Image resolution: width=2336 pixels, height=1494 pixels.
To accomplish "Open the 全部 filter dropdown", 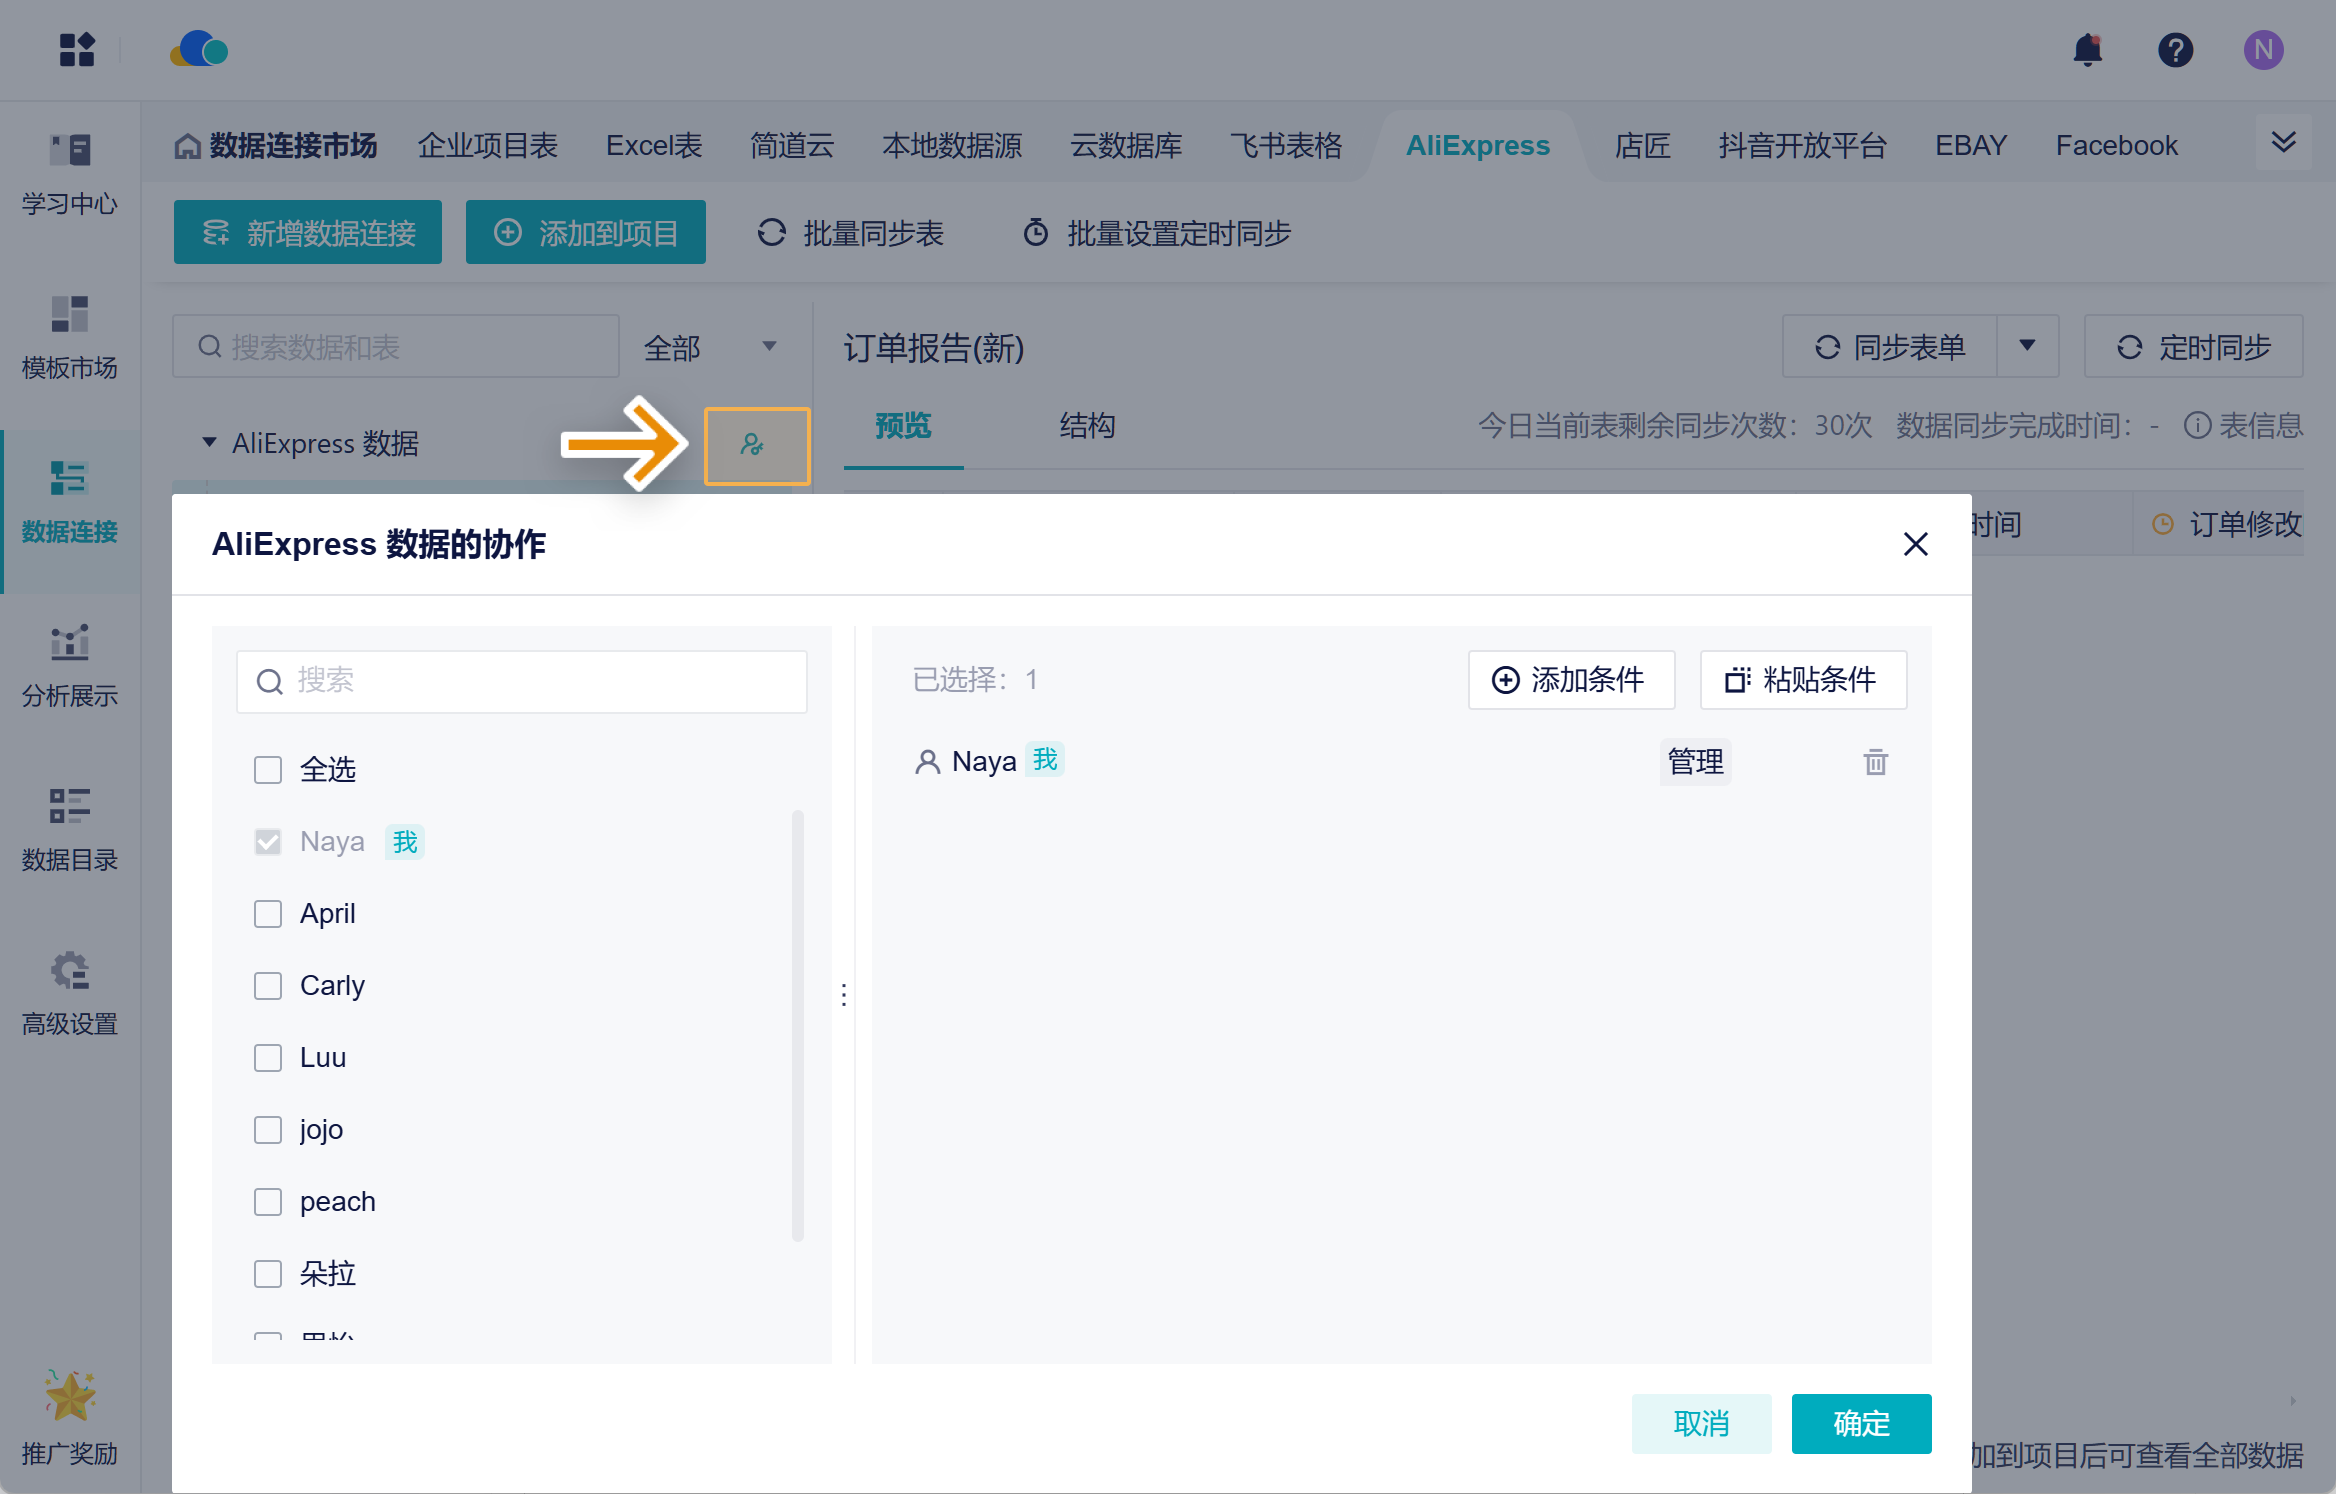I will click(710, 347).
